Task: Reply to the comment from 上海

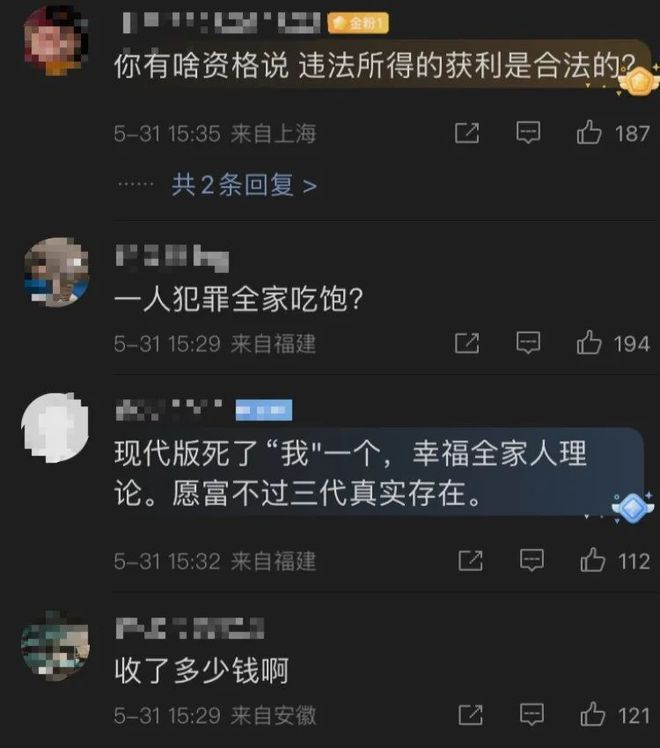Action: (528, 133)
